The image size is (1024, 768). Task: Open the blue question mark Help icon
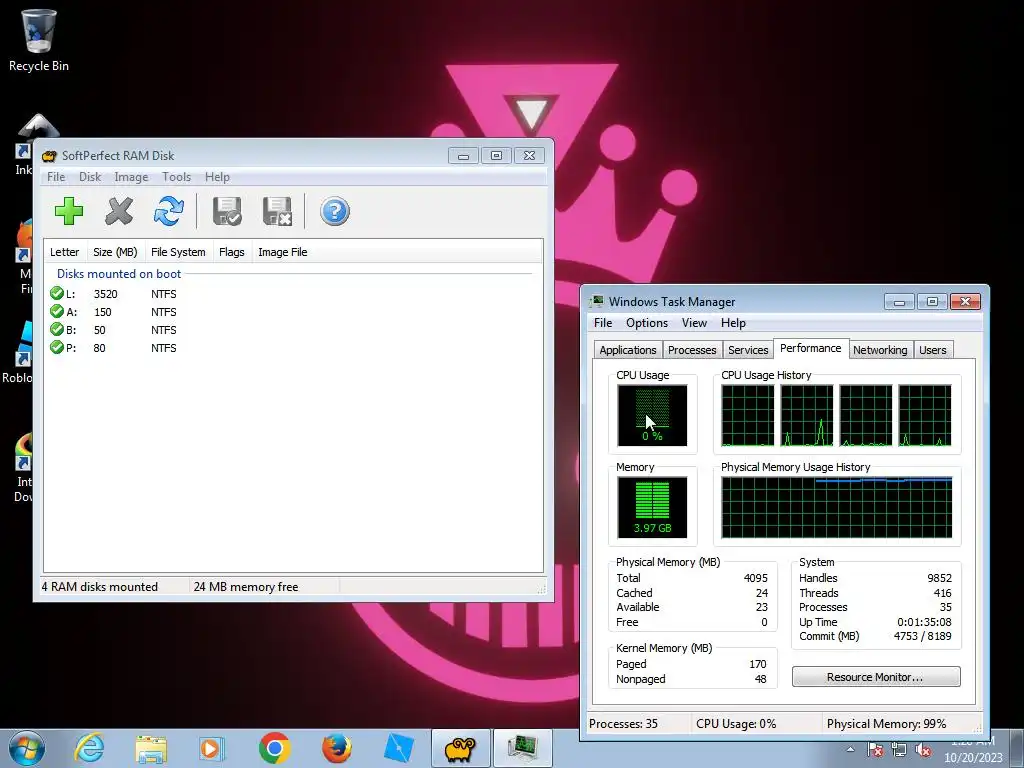click(334, 212)
